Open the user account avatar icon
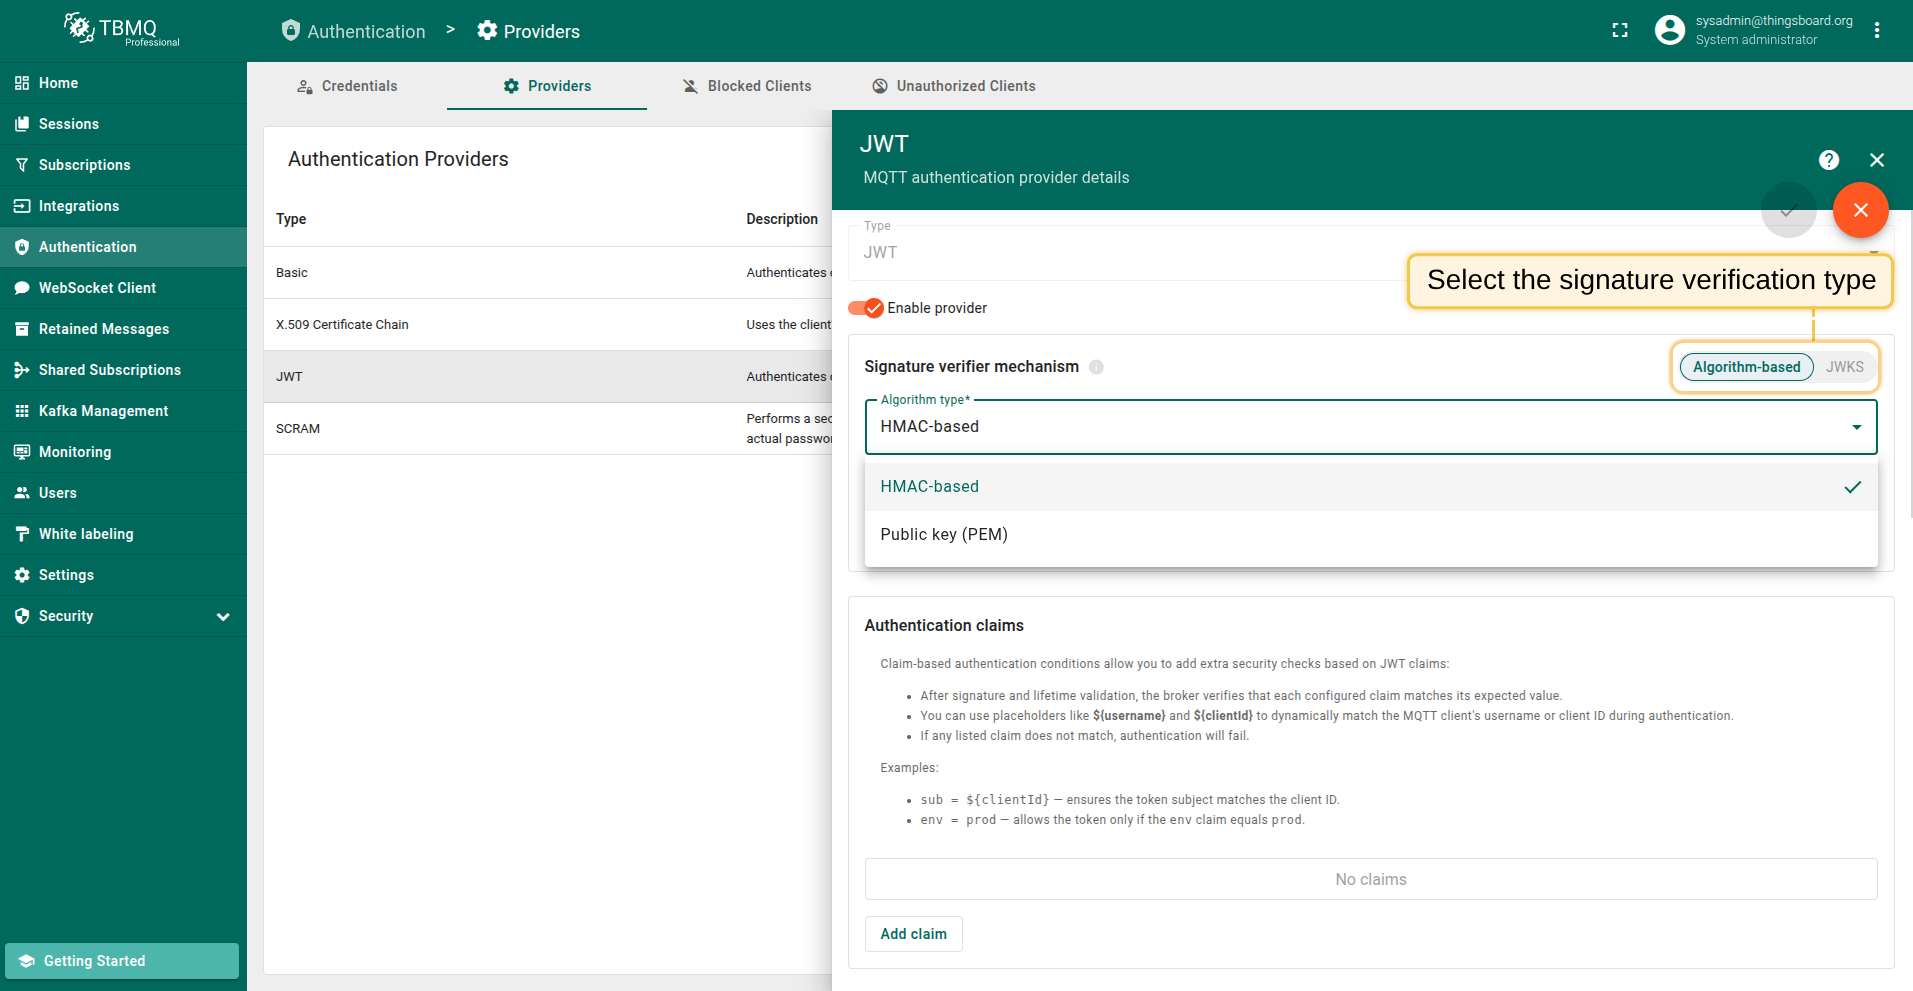 (x=1669, y=30)
